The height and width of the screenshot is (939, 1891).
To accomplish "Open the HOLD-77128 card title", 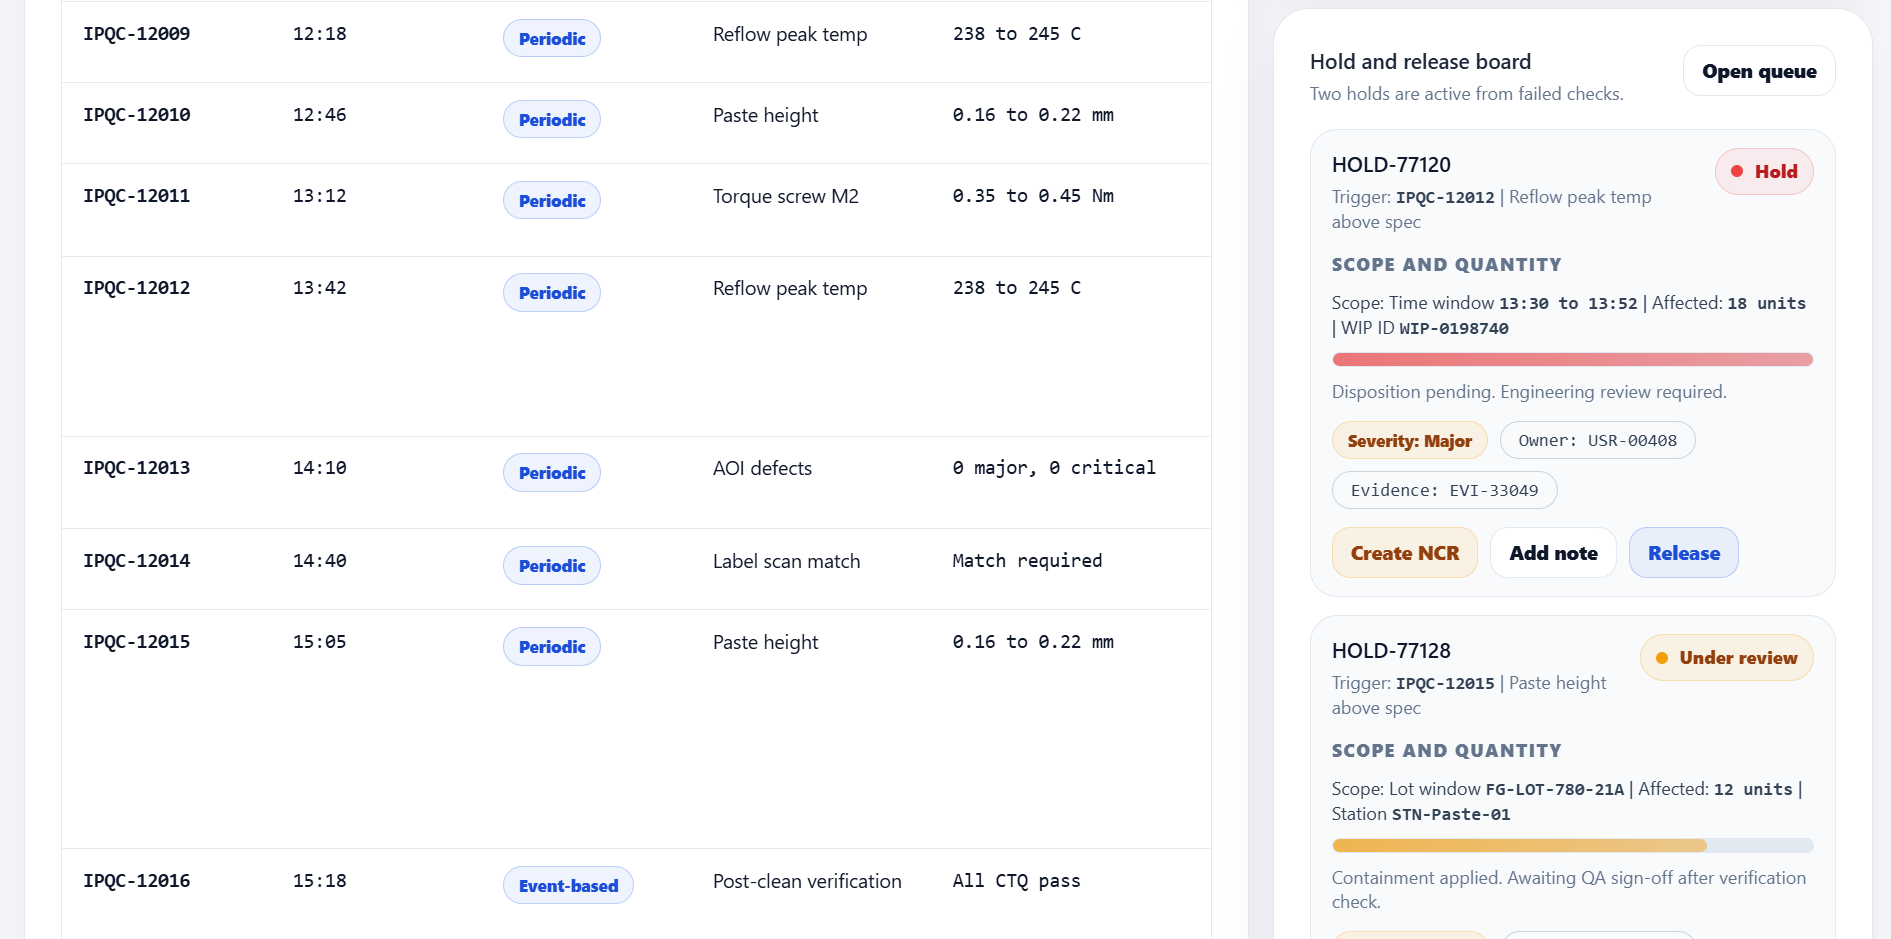I will (1391, 651).
